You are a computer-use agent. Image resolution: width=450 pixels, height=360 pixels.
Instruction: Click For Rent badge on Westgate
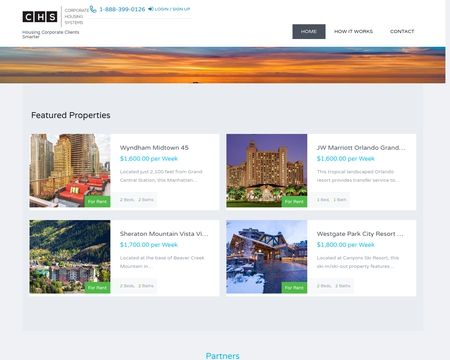point(294,288)
